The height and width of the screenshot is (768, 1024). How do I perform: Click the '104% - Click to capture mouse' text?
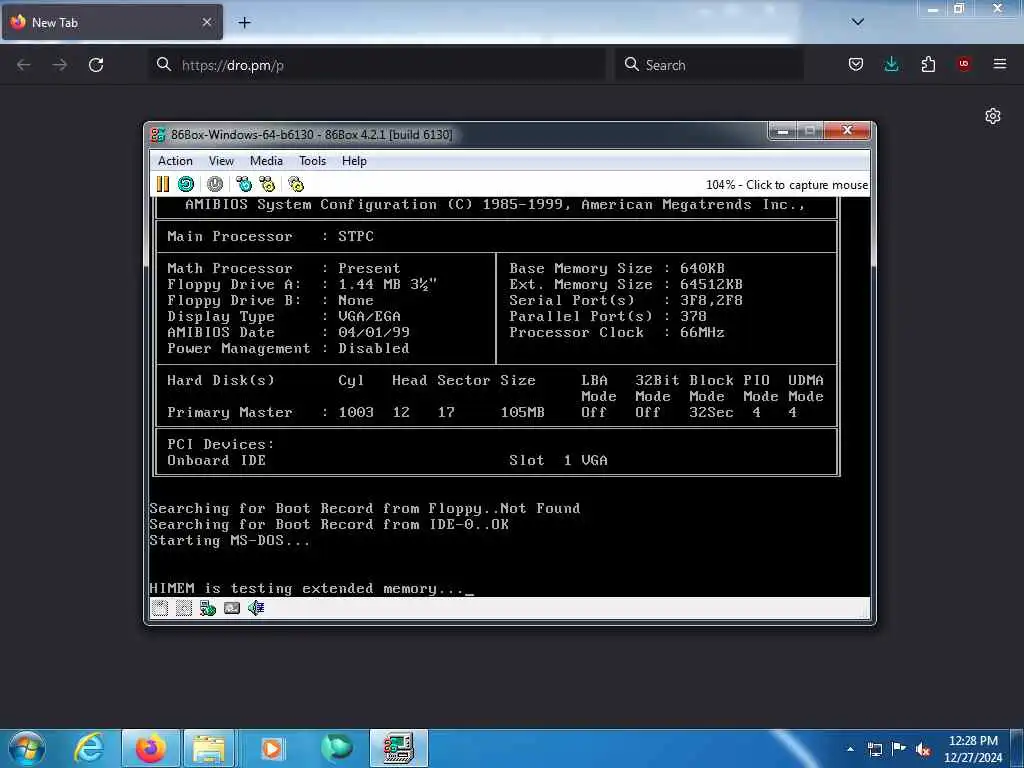point(787,185)
